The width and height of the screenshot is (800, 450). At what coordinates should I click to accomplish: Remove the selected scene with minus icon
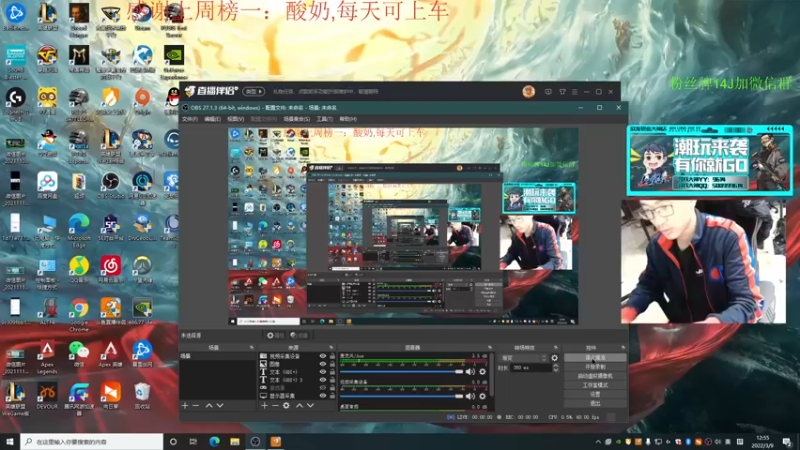coord(196,406)
